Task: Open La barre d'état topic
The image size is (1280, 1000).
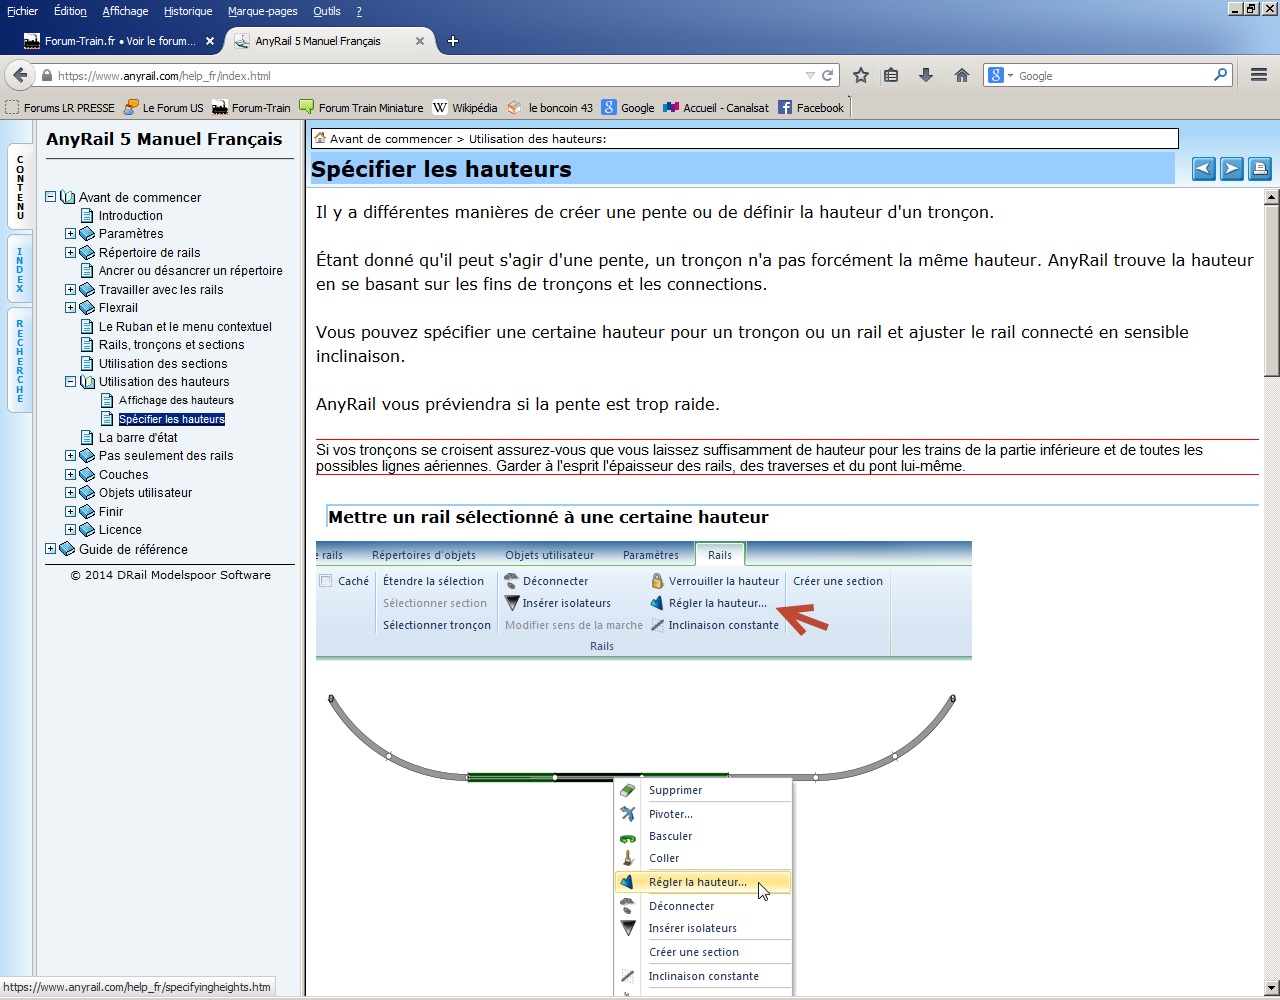Action: pos(138,437)
